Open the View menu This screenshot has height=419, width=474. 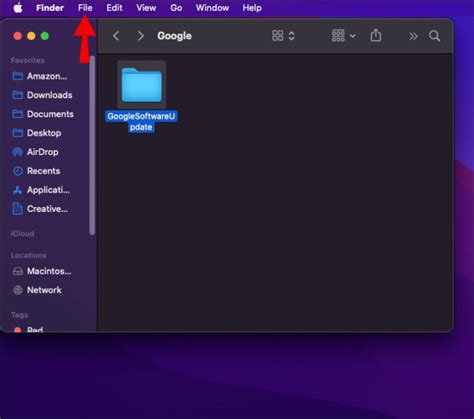click(x=146, y=8)
